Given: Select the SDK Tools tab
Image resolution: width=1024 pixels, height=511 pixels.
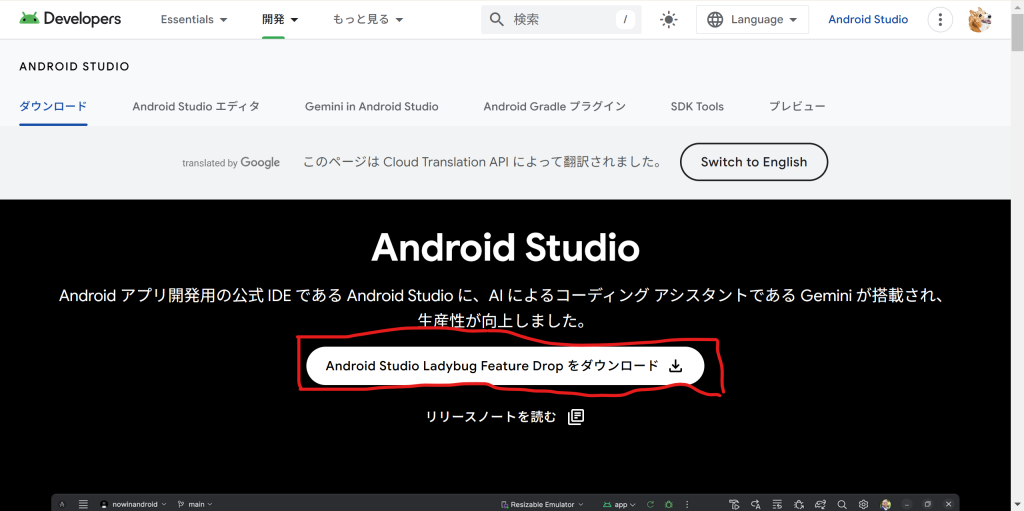Looking at the screenshot, I should (697, 106).
